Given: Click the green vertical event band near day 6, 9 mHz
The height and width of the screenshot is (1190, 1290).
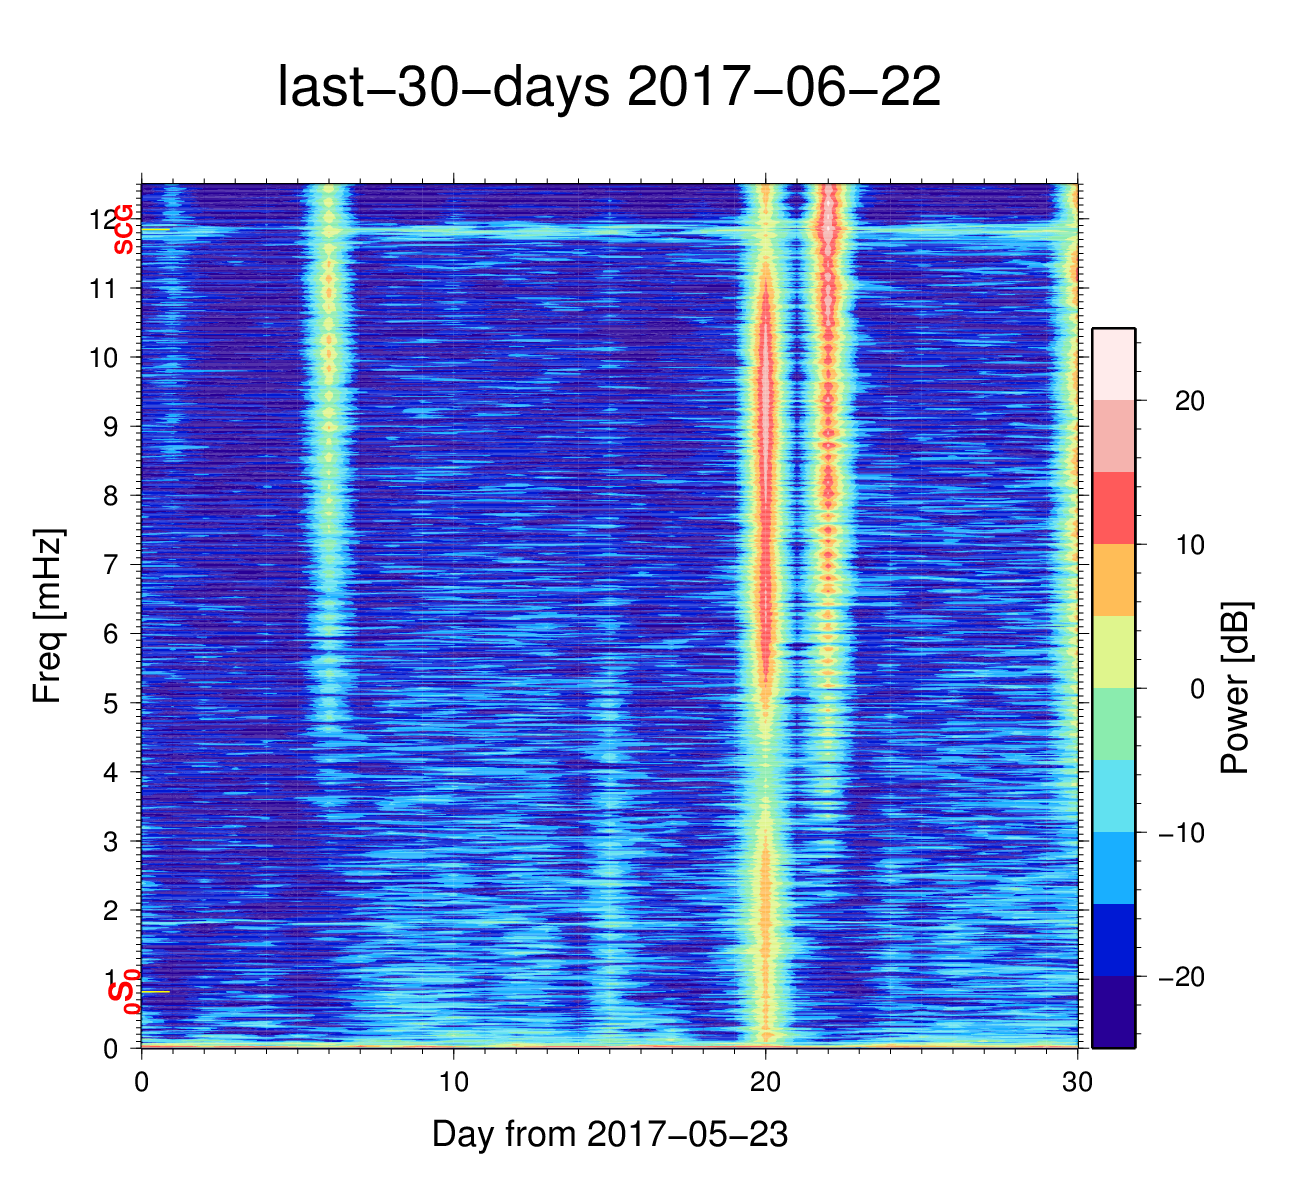Looking at the screenshot, I should click(328, 426).
